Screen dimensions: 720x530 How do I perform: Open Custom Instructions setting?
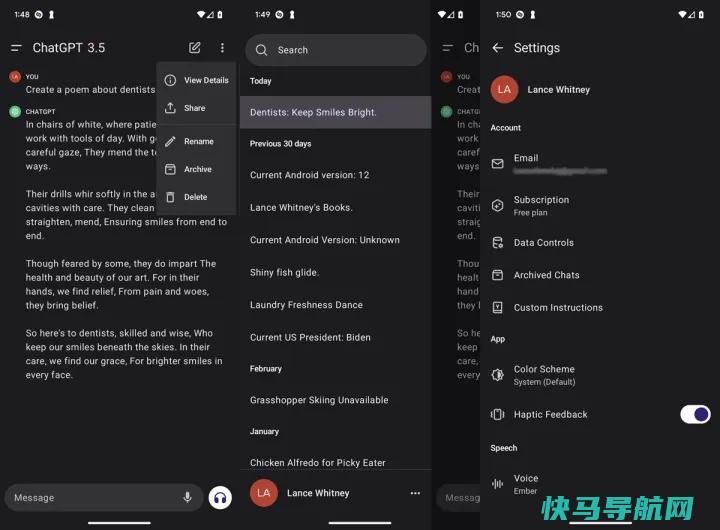point(600,308)
